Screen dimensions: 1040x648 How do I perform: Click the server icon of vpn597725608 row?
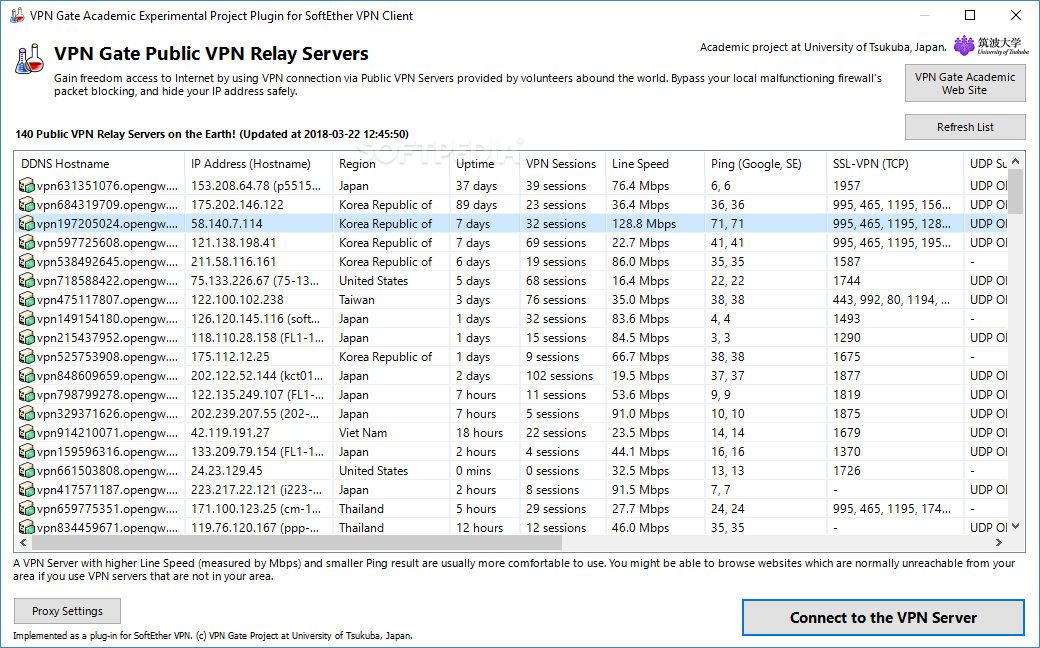[x=27, y=243]
